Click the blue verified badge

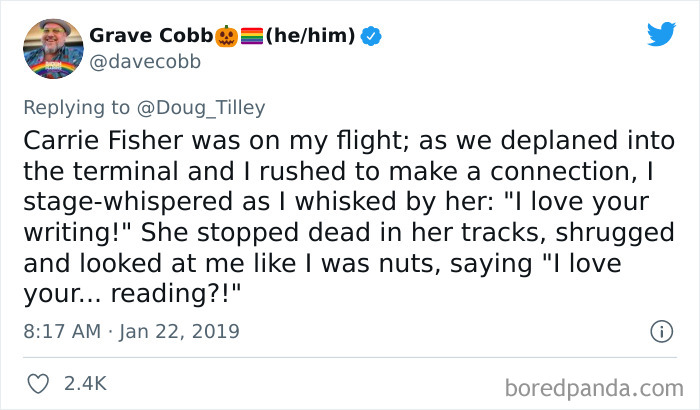tap(371, 38)
